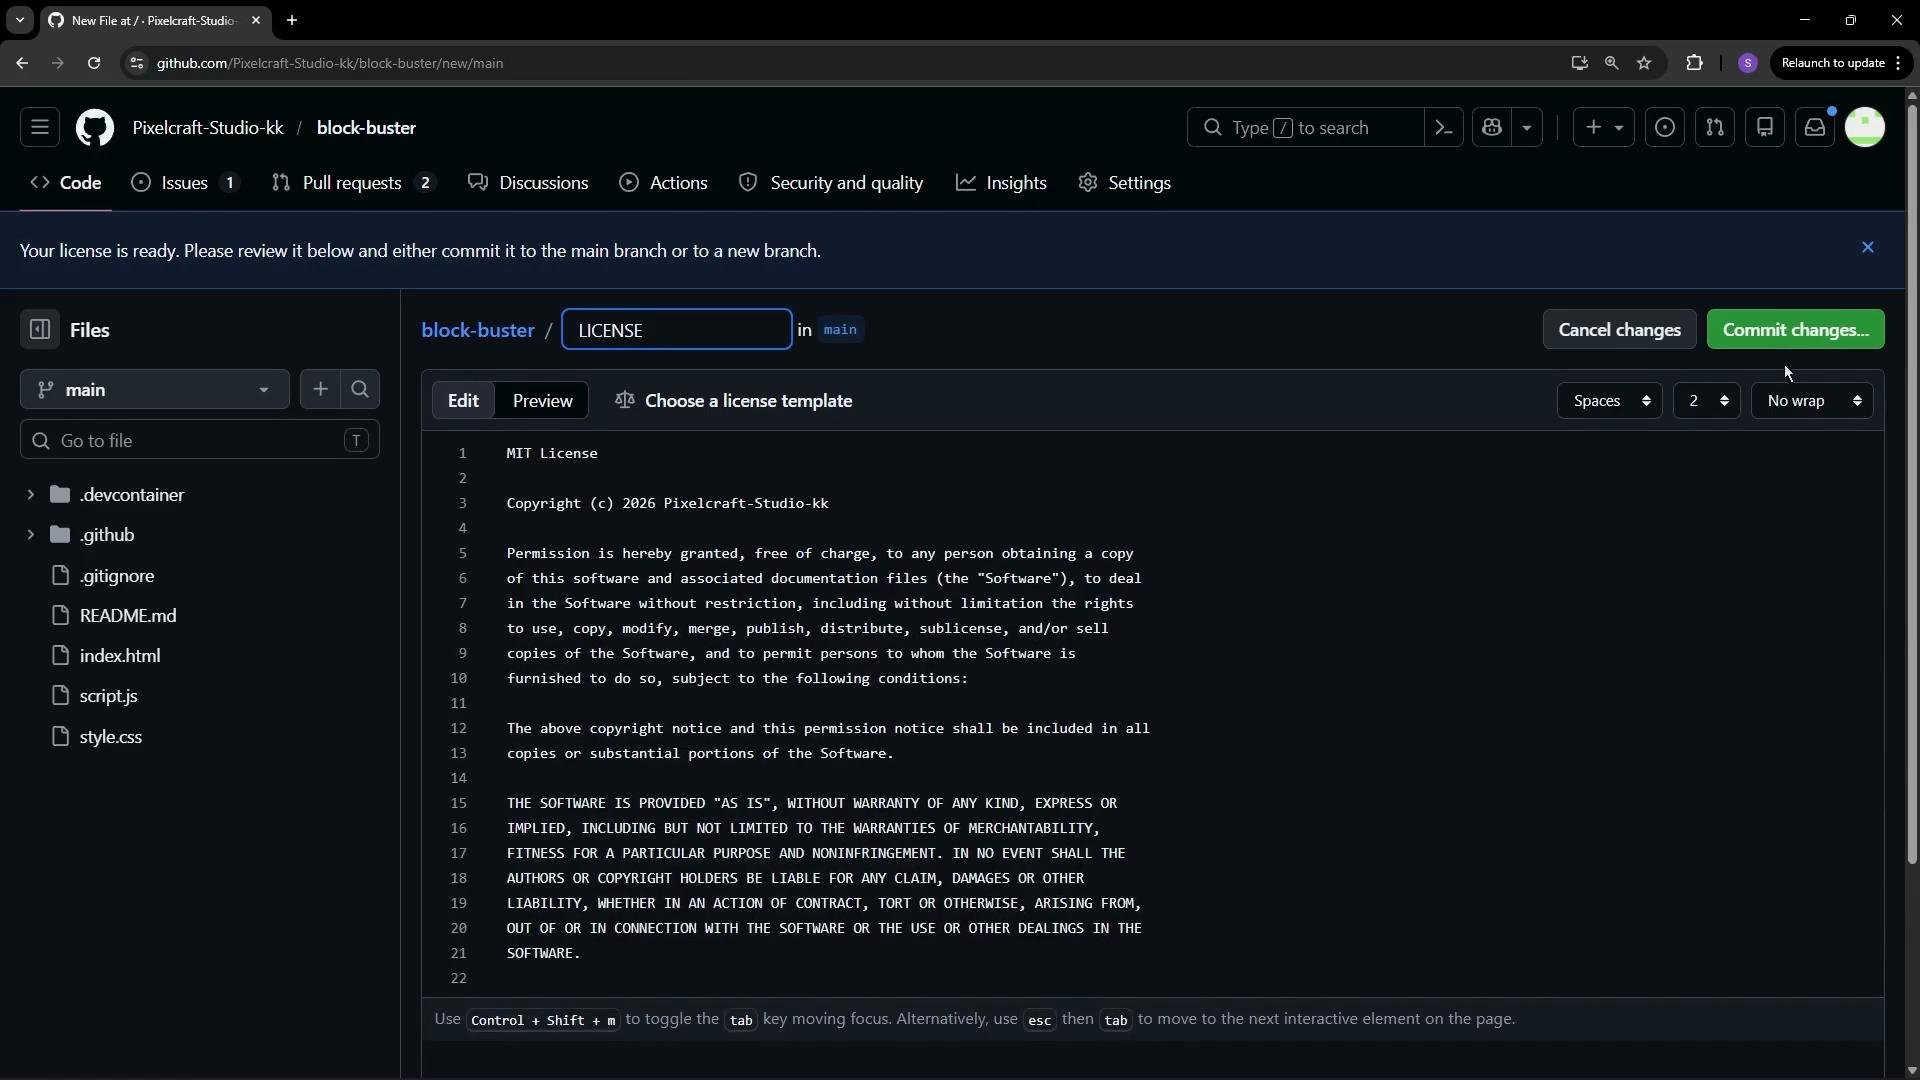Reload the page with browser refresh icon
This screenshot has width=1920, height=1080.
(x=93, y=63)
